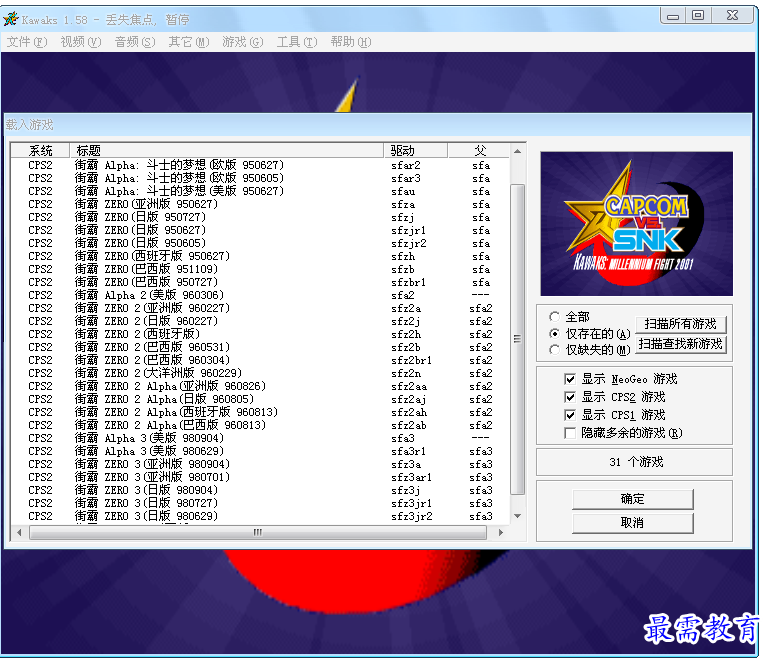Select the 街霸 Alpha 2(美版 960306) row

pyautogui.click(x=260, y=295)
